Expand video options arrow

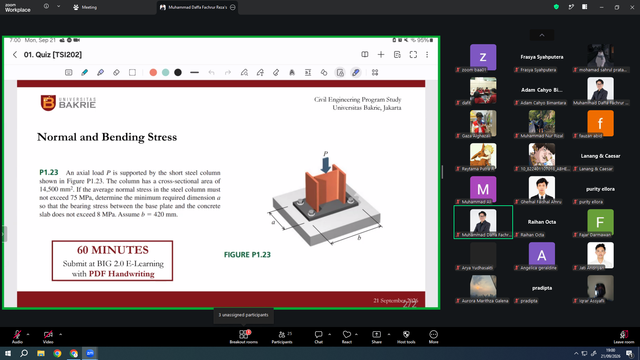click(x=60, y=334)
